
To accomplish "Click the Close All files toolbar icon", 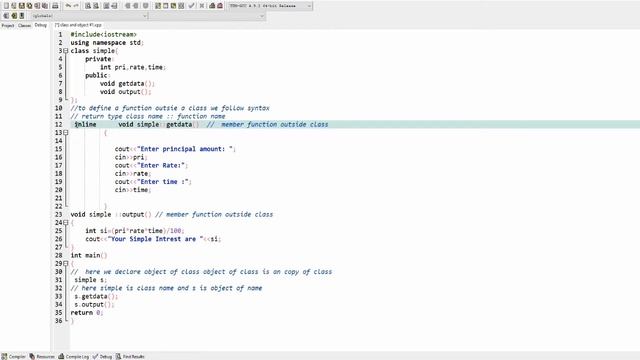I will [45, 6].
